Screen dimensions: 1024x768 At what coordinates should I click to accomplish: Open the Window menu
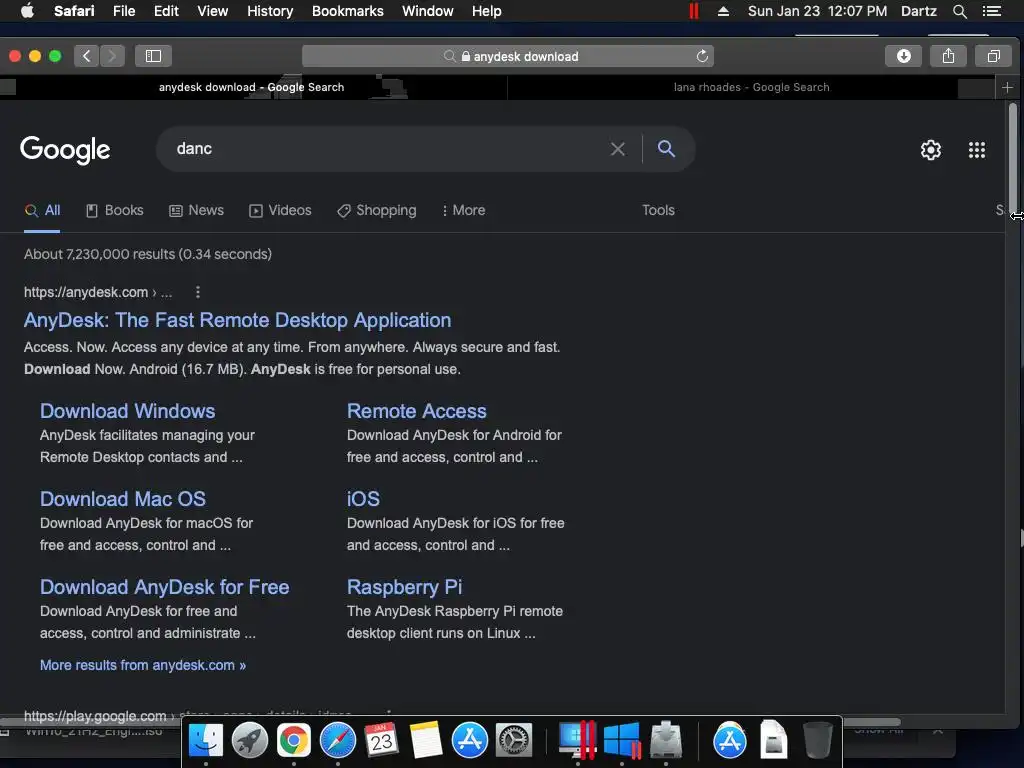tap(427, 11)
